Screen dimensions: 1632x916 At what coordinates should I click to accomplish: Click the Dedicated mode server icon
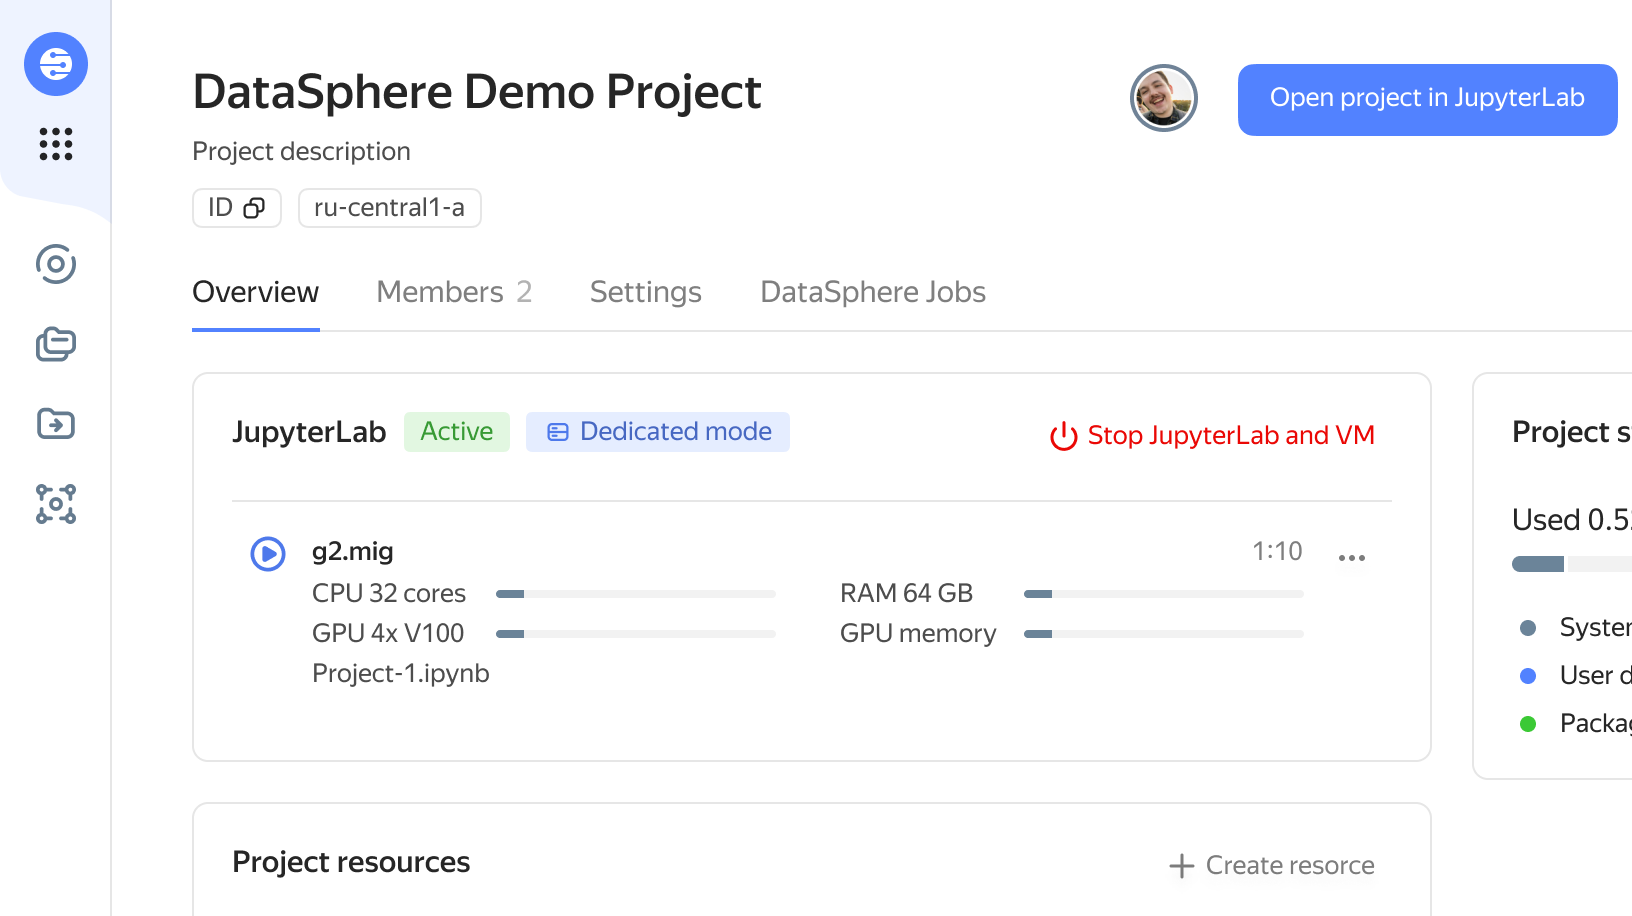tap(558, 432)
